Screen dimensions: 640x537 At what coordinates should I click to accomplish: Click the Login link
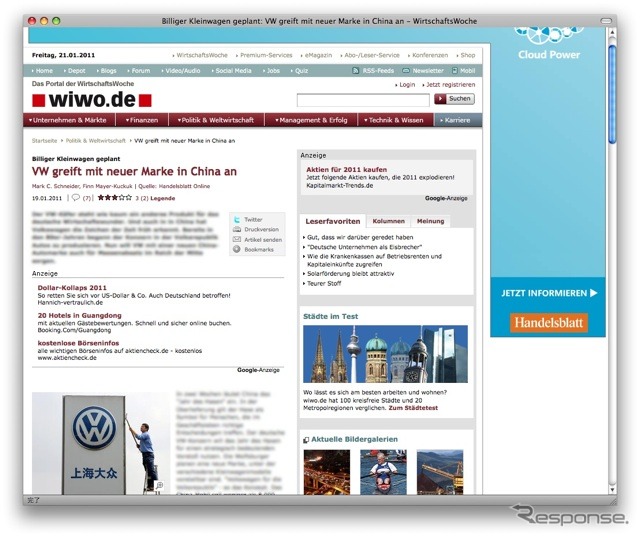[x=407, y=84]
